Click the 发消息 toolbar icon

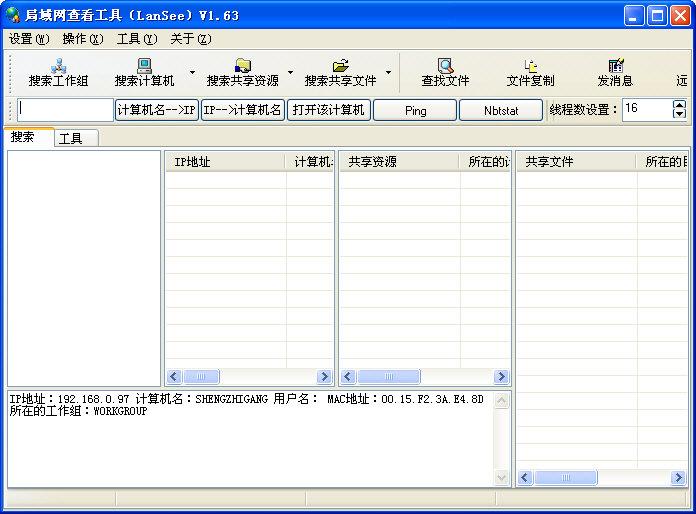pyautogui.click(x=616, y=66)
